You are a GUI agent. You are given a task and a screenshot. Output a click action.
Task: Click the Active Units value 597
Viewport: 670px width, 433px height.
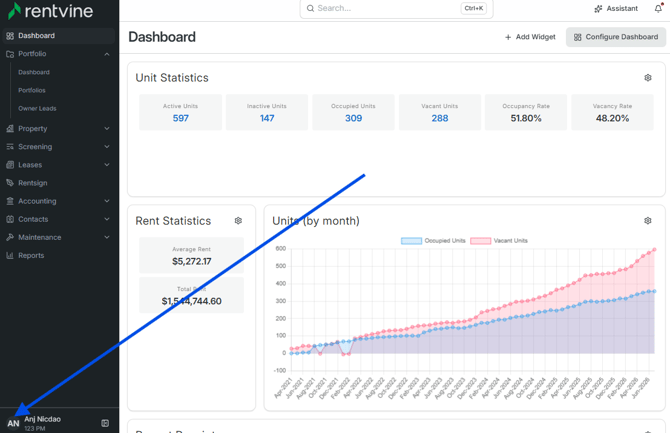click(180, 118)
